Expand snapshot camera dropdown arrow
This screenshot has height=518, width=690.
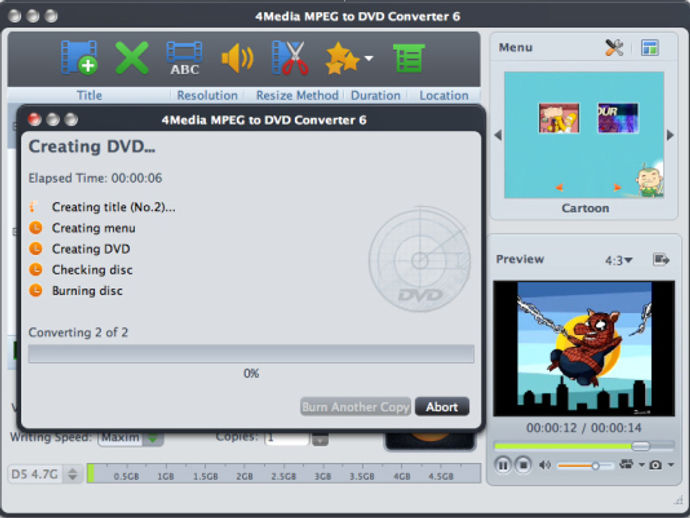click(671, 465)
